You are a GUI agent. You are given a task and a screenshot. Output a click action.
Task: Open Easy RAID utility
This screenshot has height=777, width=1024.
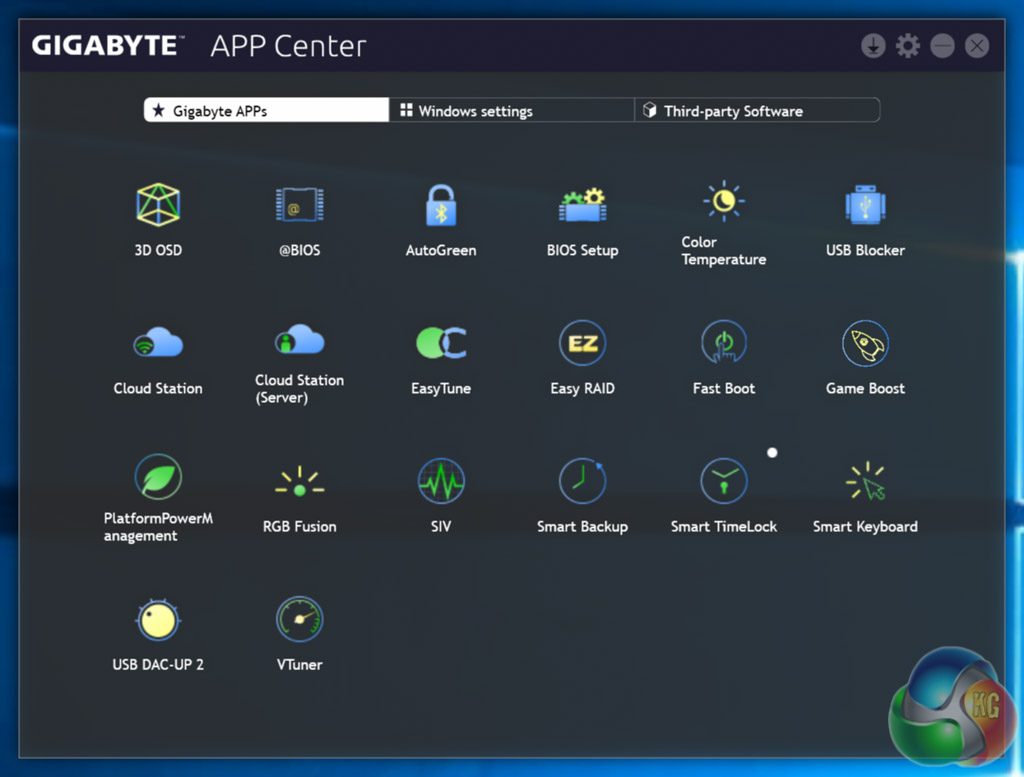click(x=582, y=345)
